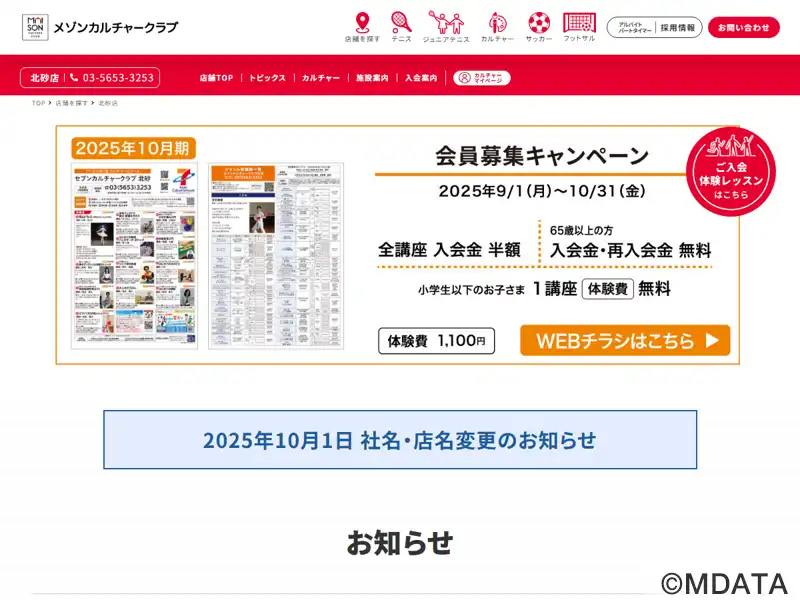This screenshot has height=600, width=800.
Task: Click the WEBチラシはこちら orange button
Action: click(x=625, y=340)
